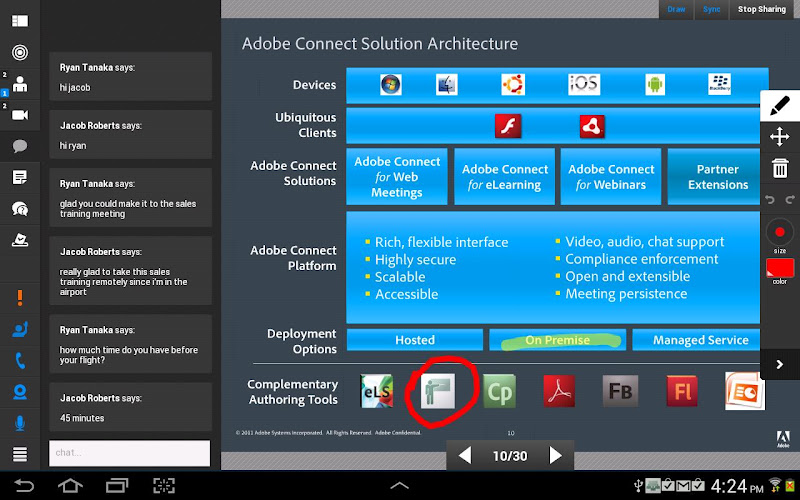Viewport: 800px width, 500px height.
Task: Open the attendees pod icon
Action: tap(20, 84)
